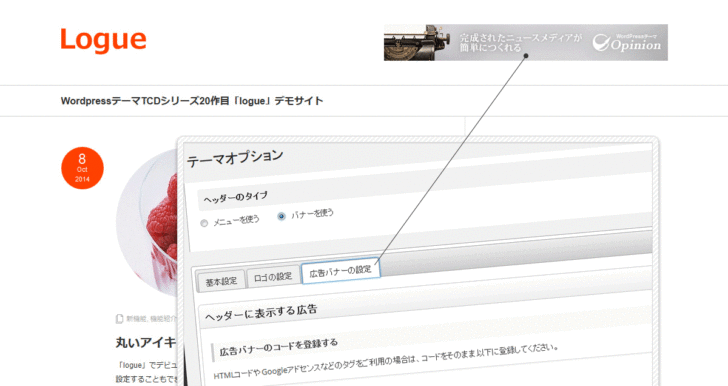Screen dimensions: 728x386
Task: Click the テーマオプション heading
Action: tap(235, 158)
